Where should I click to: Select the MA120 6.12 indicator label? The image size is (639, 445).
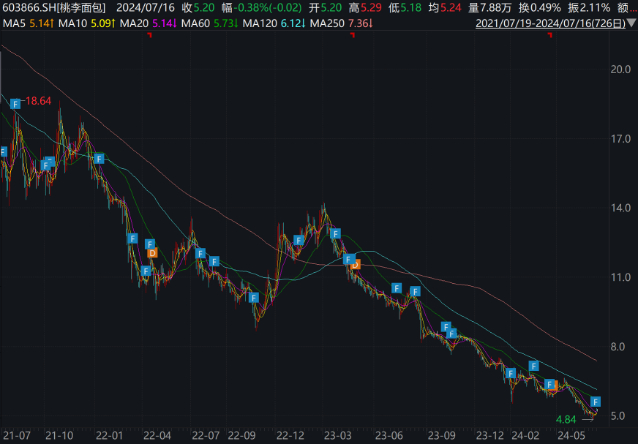click(274, 23)
